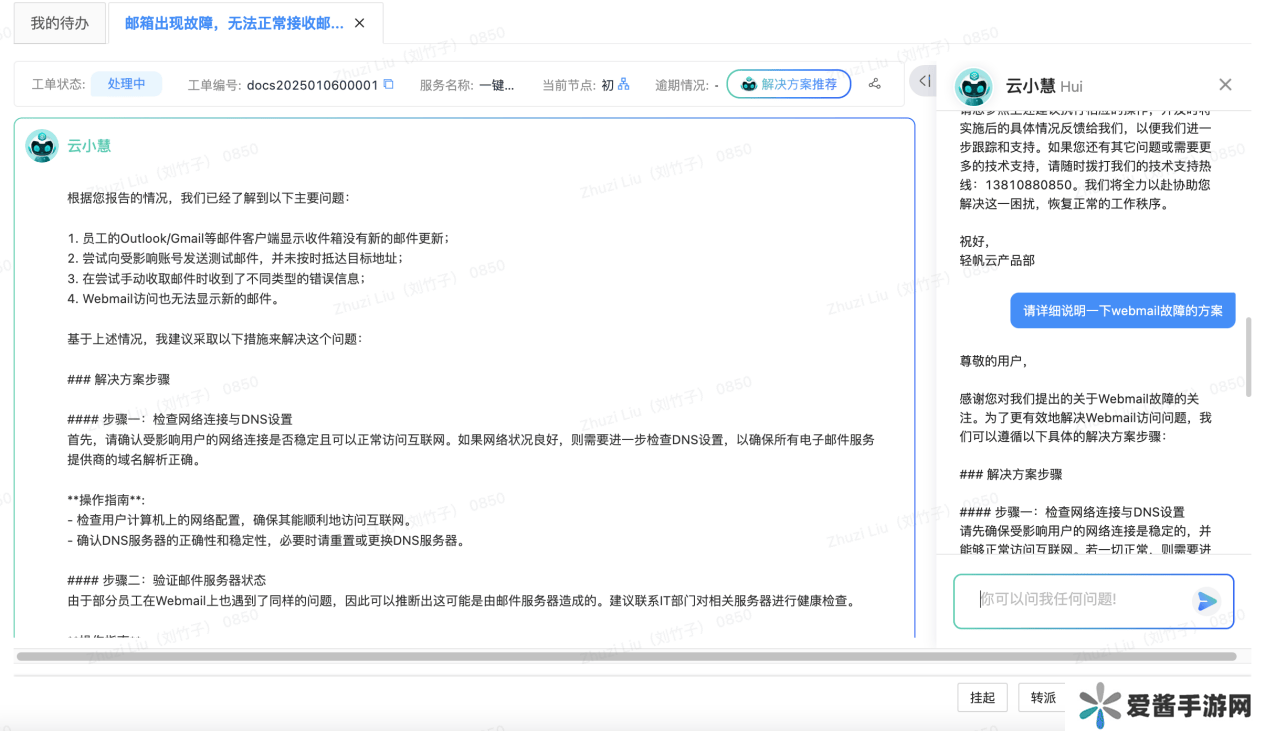Screen dimensions: 1265x731
Task: Click the current node flowchart icon
Action: click(624, 85)
